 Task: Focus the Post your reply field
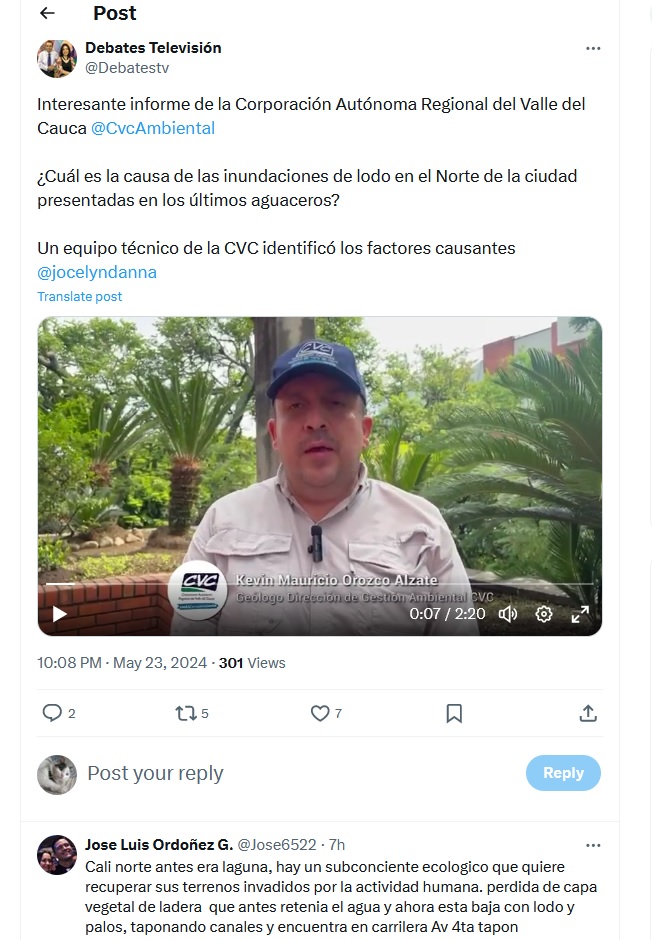pos(300,773)
